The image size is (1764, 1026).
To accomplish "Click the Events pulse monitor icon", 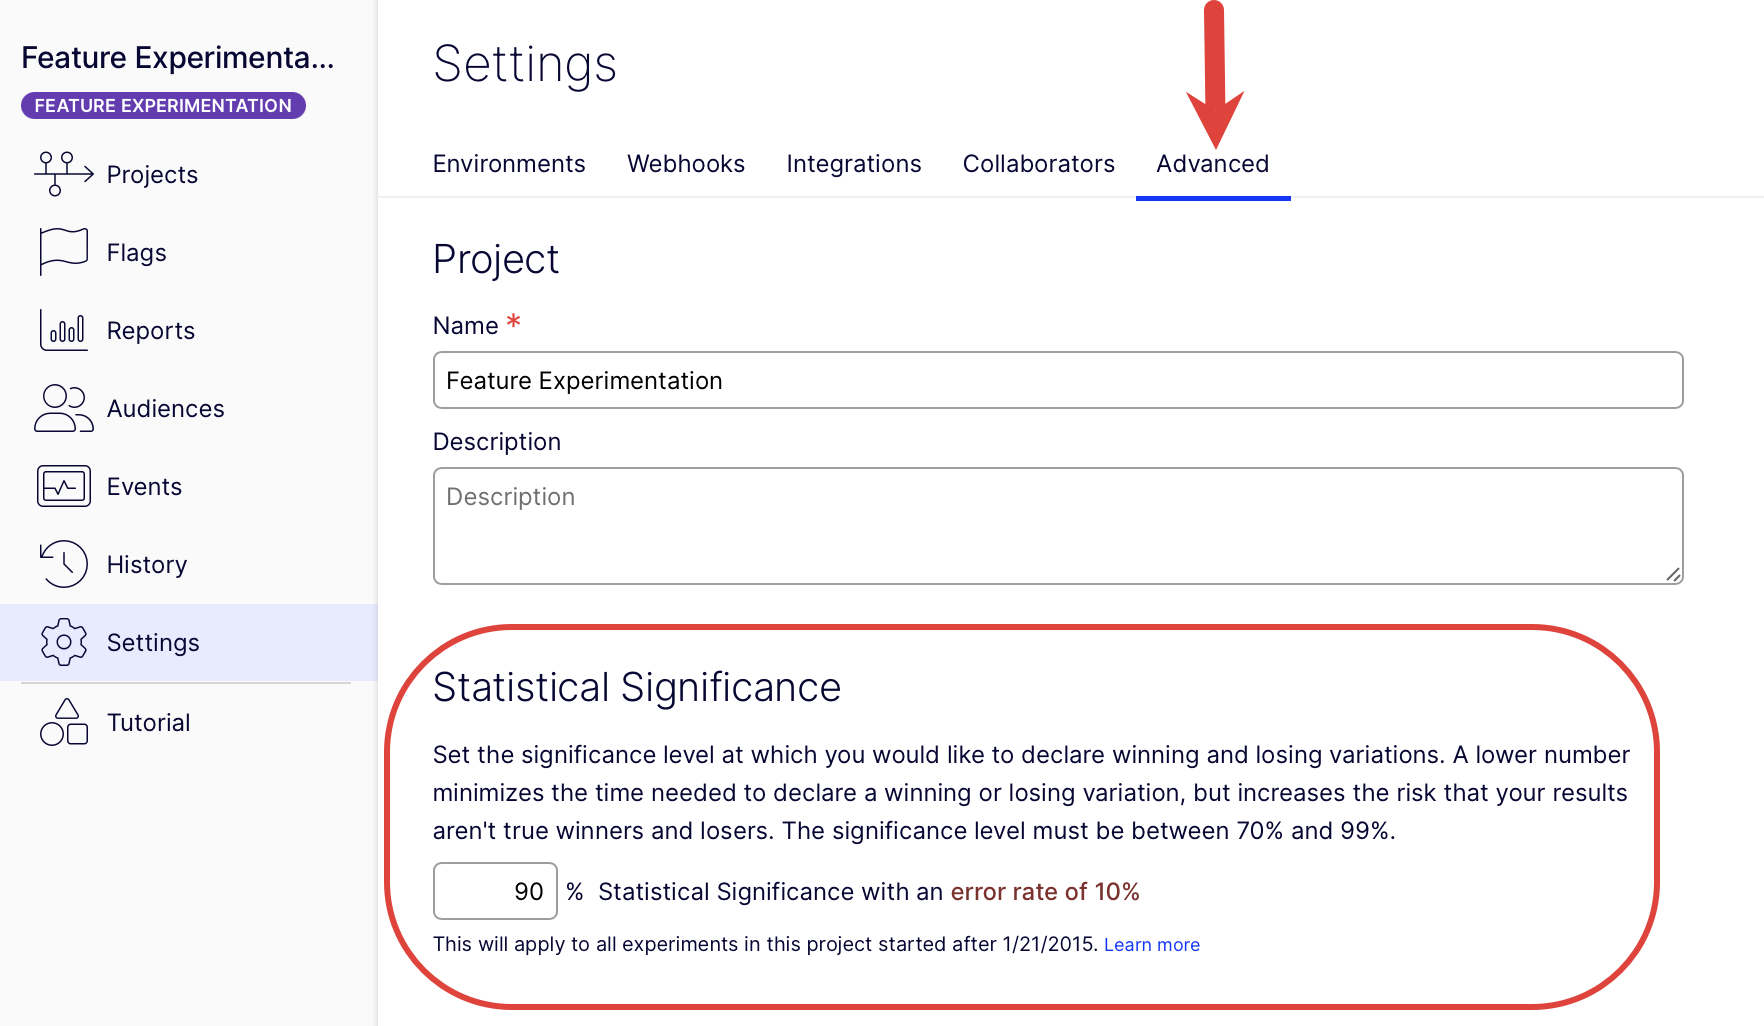I will click(x=63, y=487).
